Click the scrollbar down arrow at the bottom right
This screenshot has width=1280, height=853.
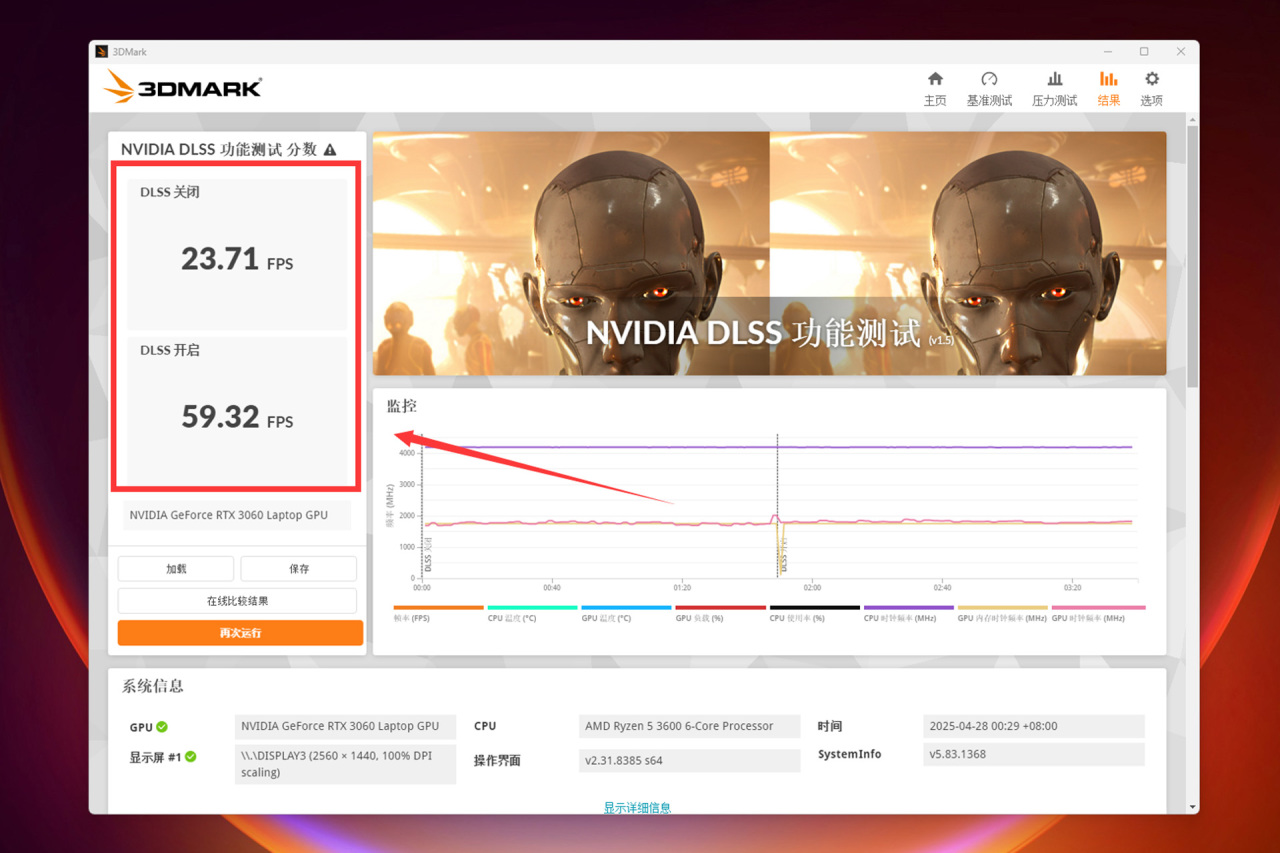(1192, 806)
